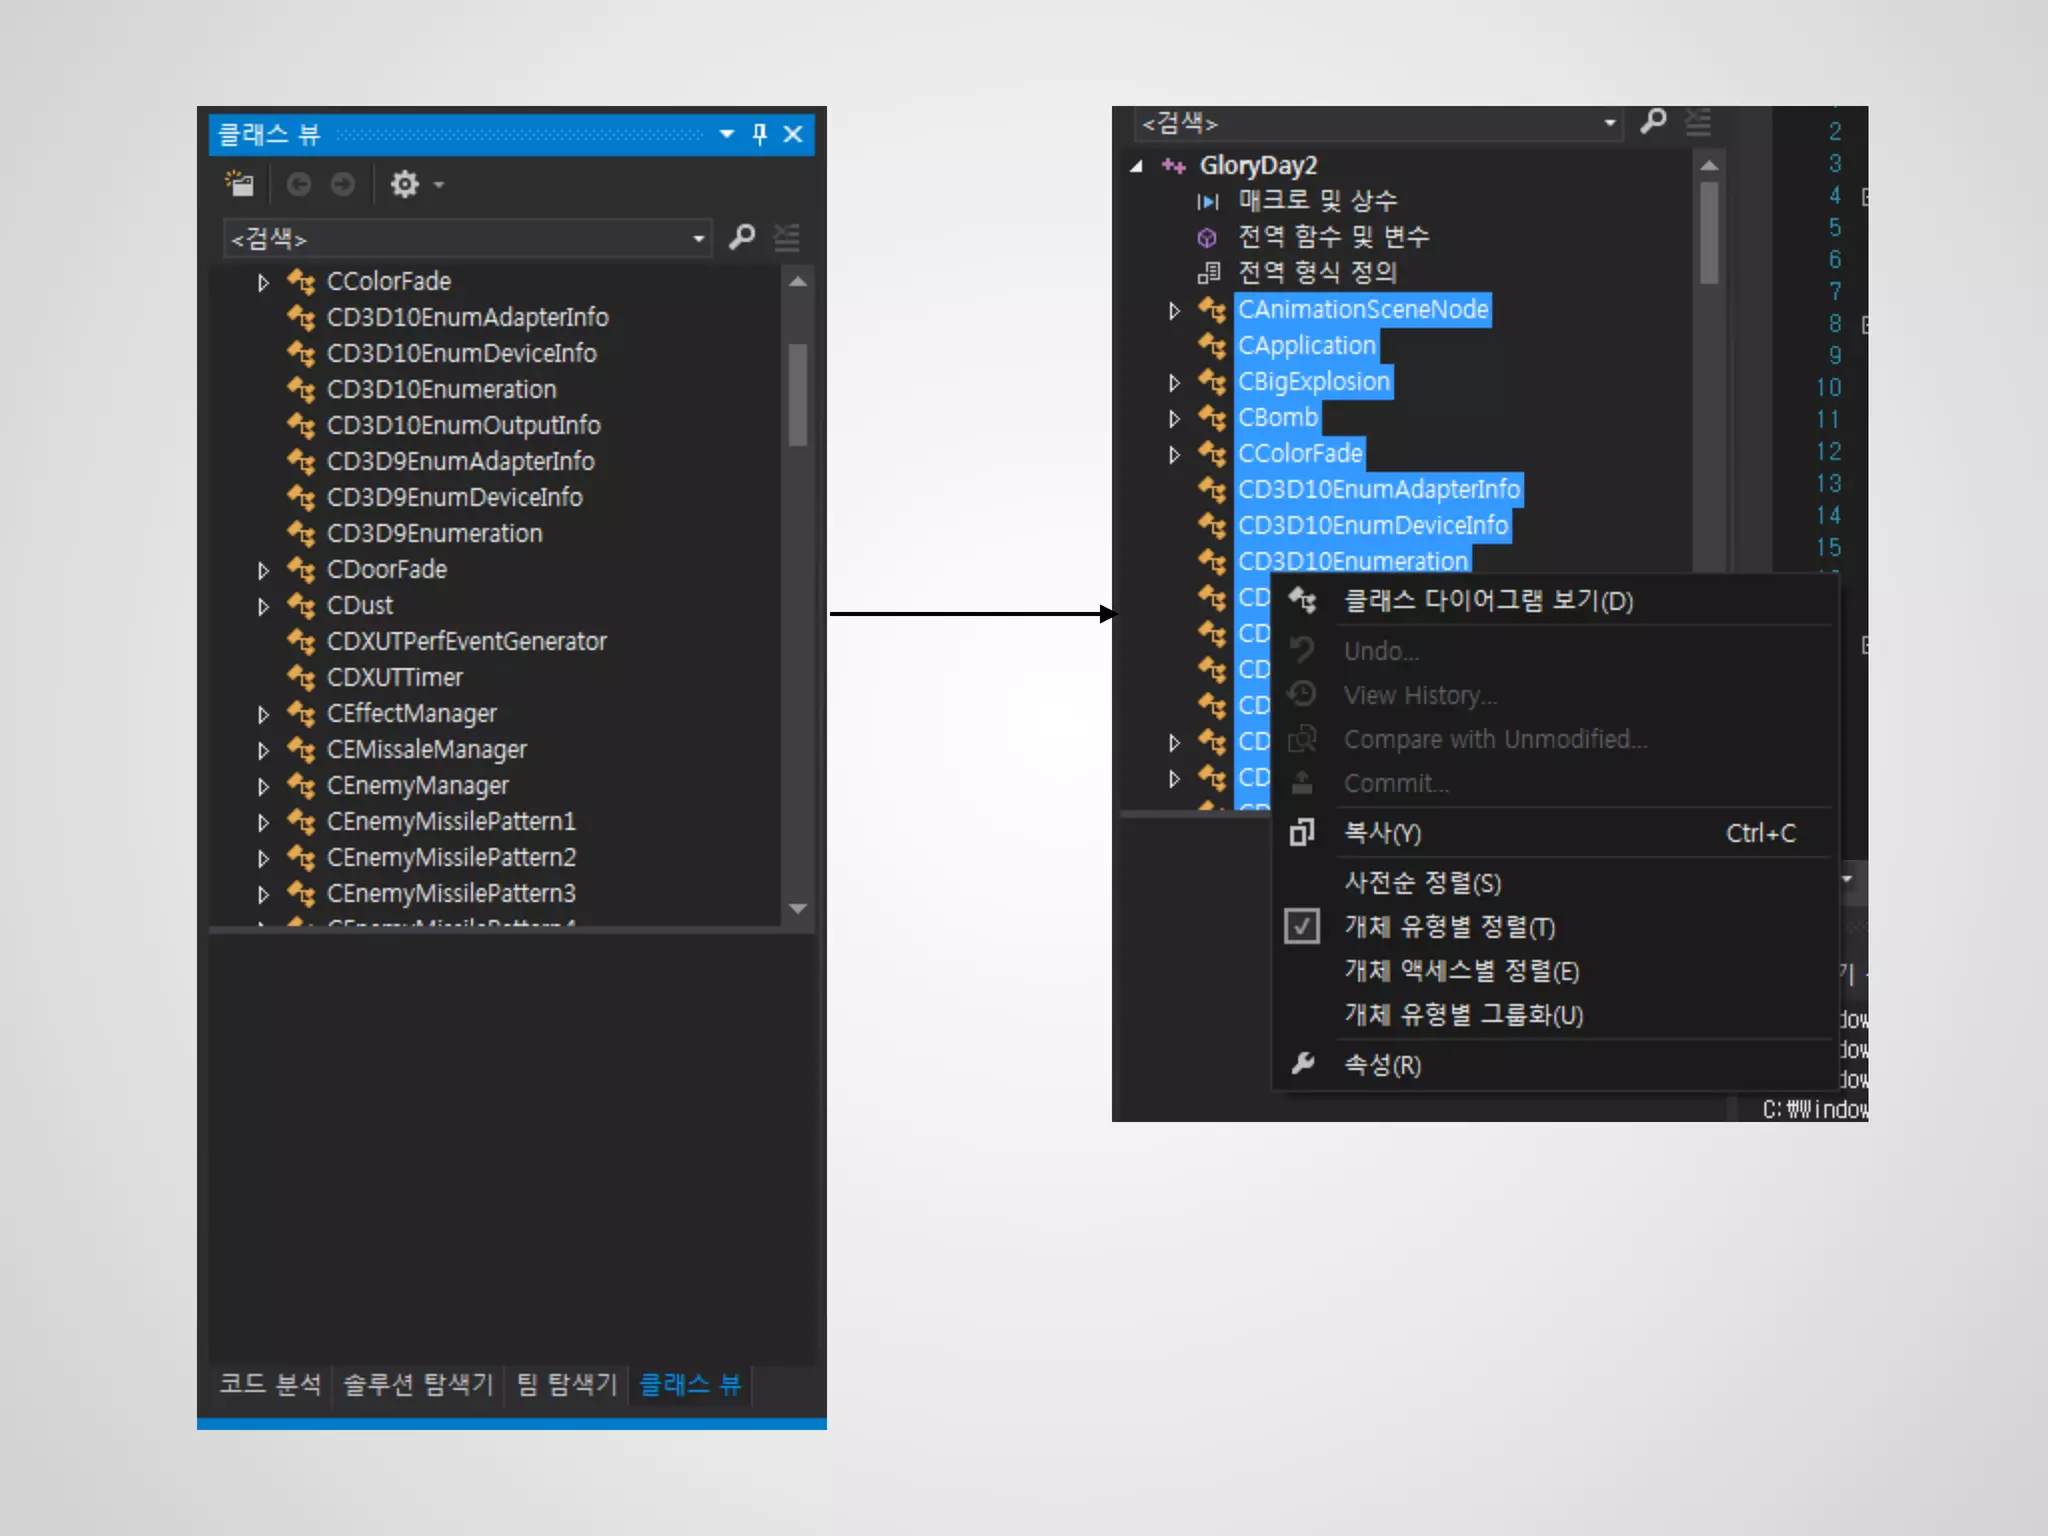Click the wrench icon beside 속성(R)
The image size is (2048, 1536).
(1302, 1063)
